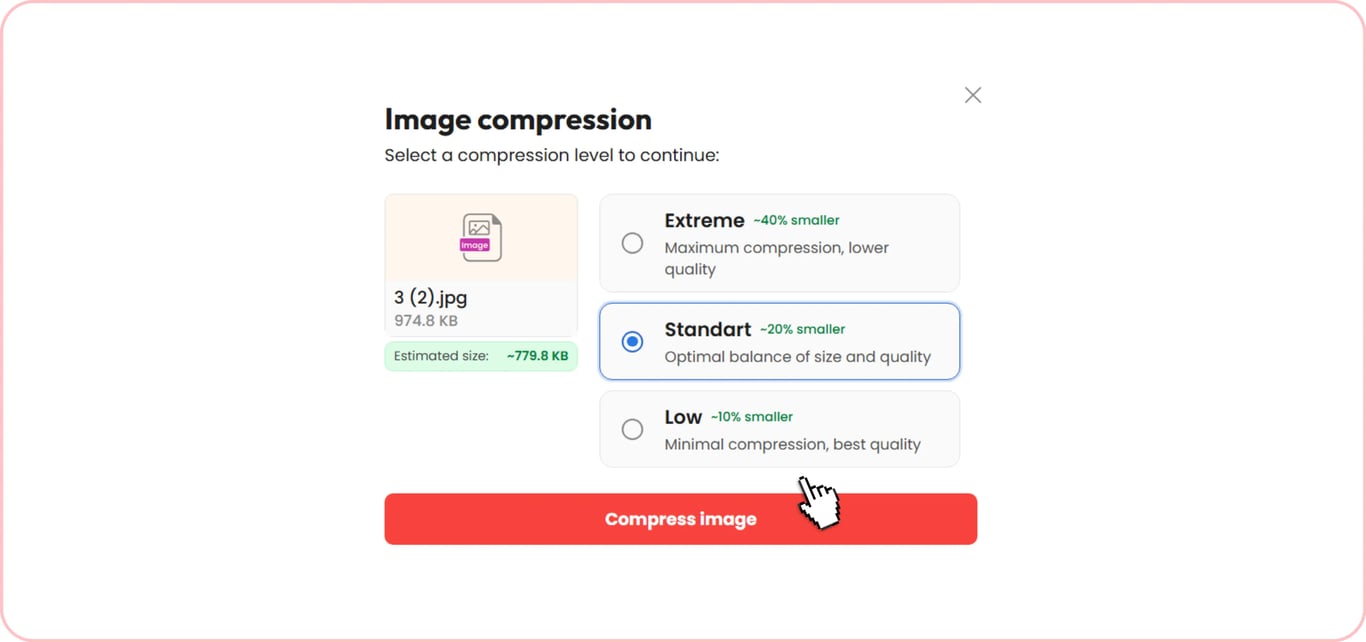Viewport: 1366px width, 642px height.
Task: Click the ~20% smaller badge
Action: pos(802,329)
